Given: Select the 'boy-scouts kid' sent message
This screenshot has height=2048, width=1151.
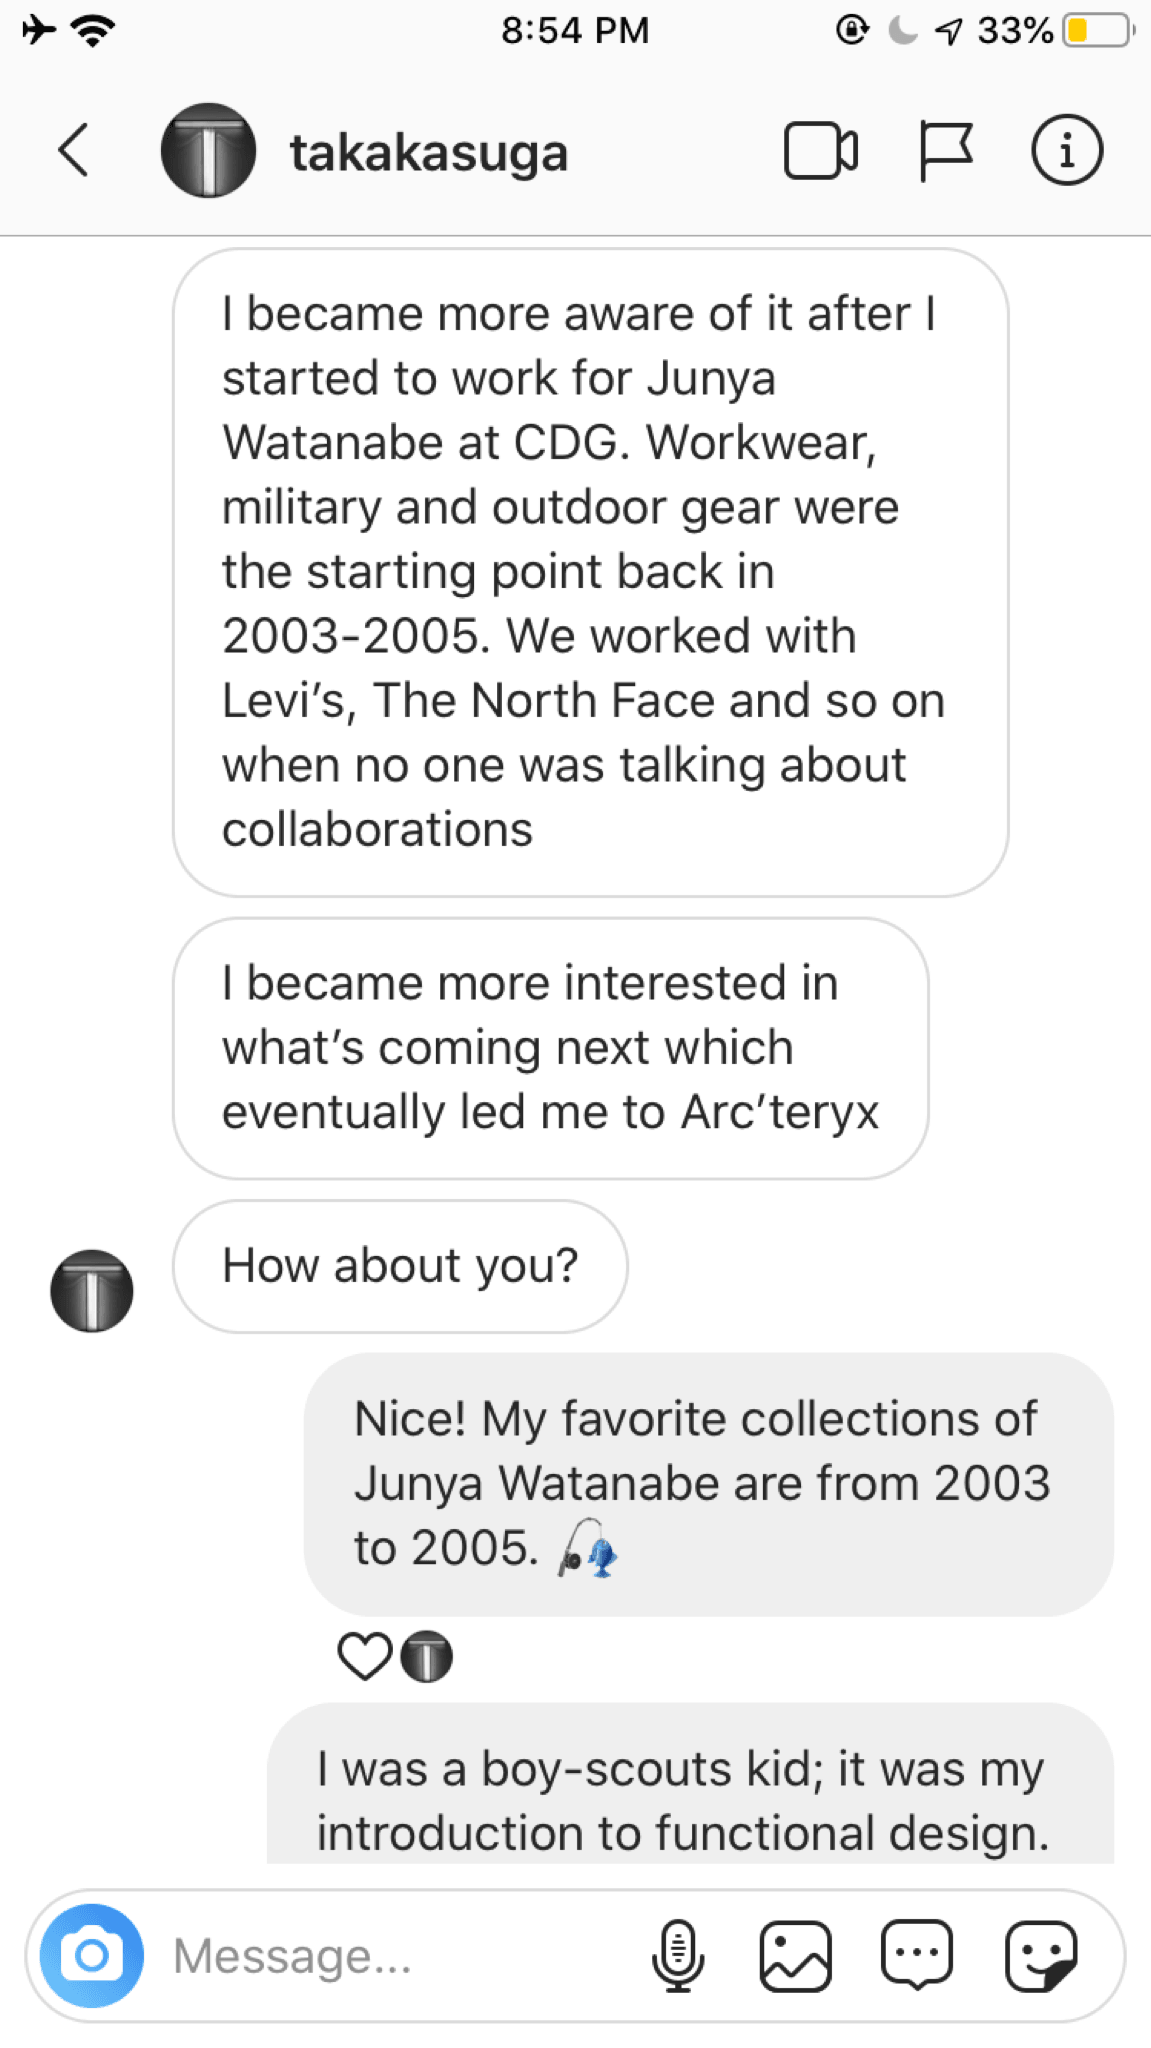Looking at the screenshot, I should tap(690, 1783).
